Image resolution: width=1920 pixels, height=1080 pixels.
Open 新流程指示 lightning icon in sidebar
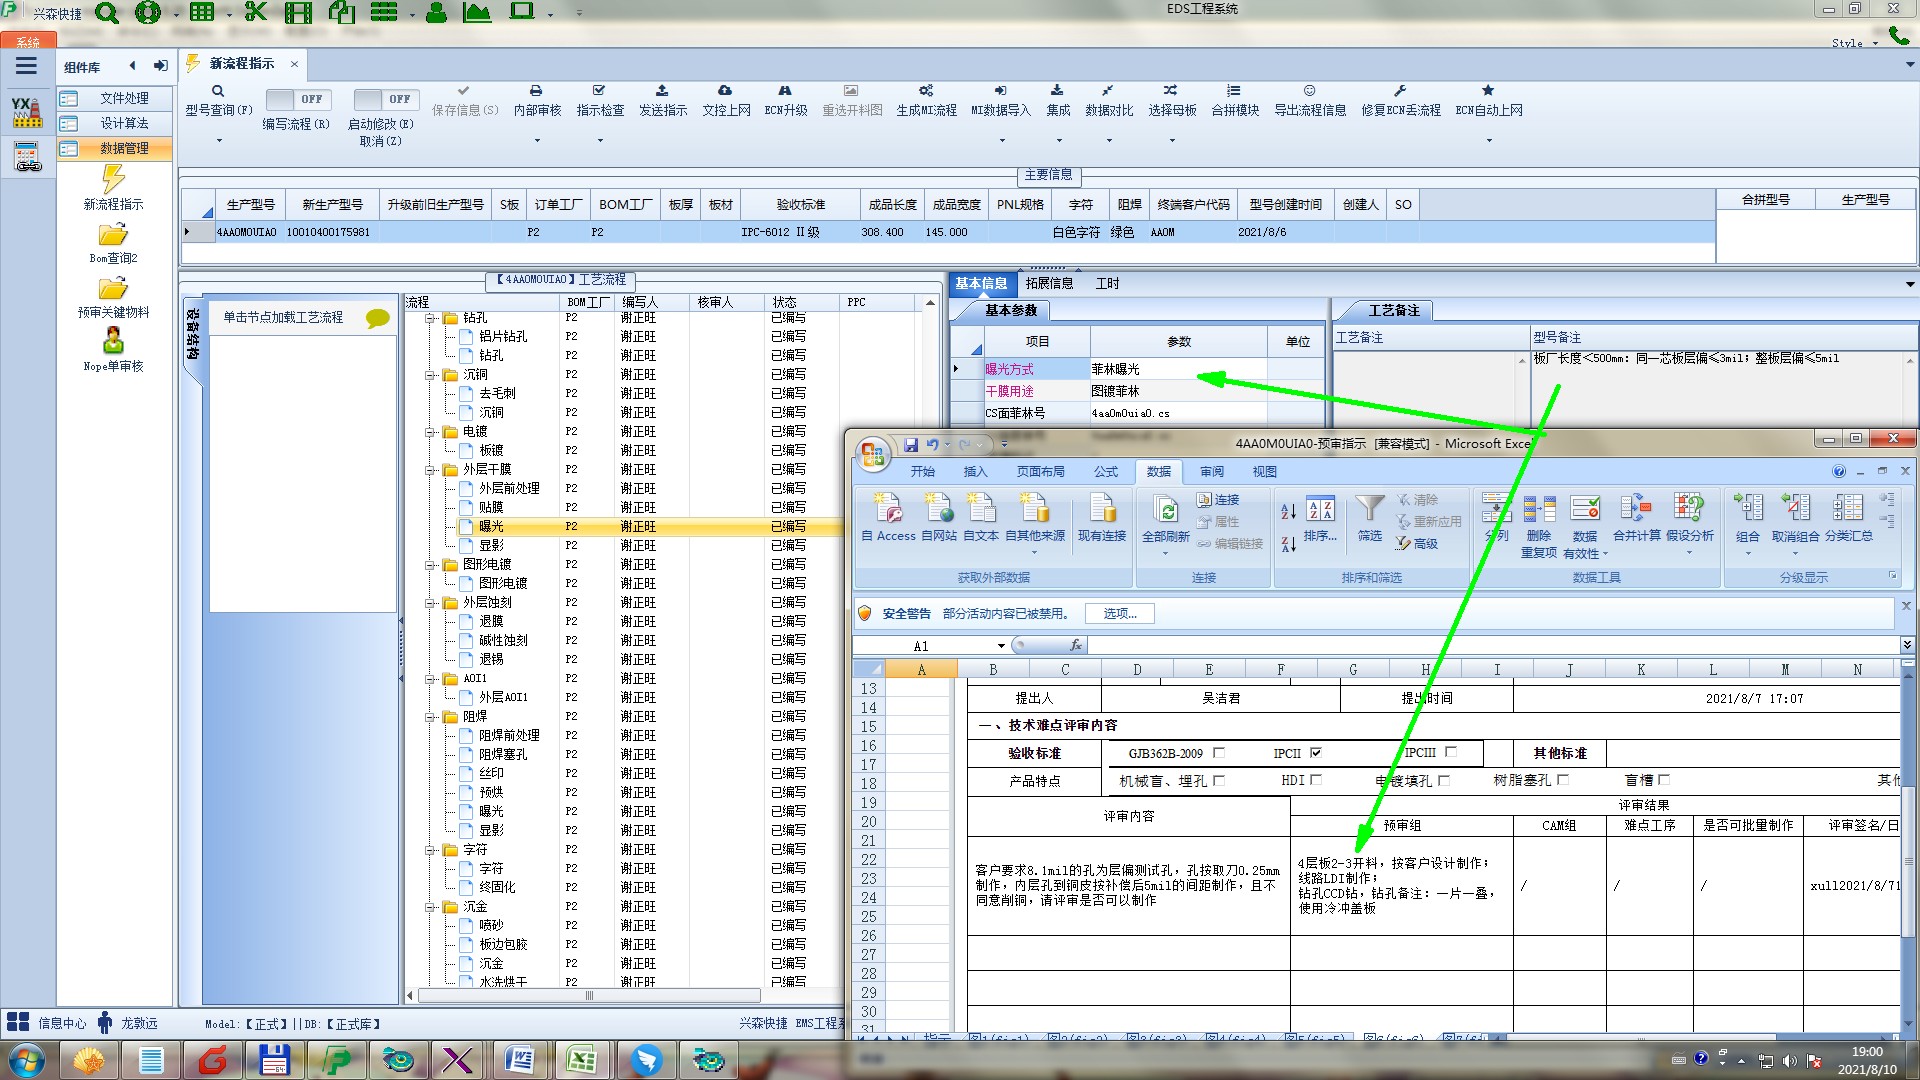113,180
